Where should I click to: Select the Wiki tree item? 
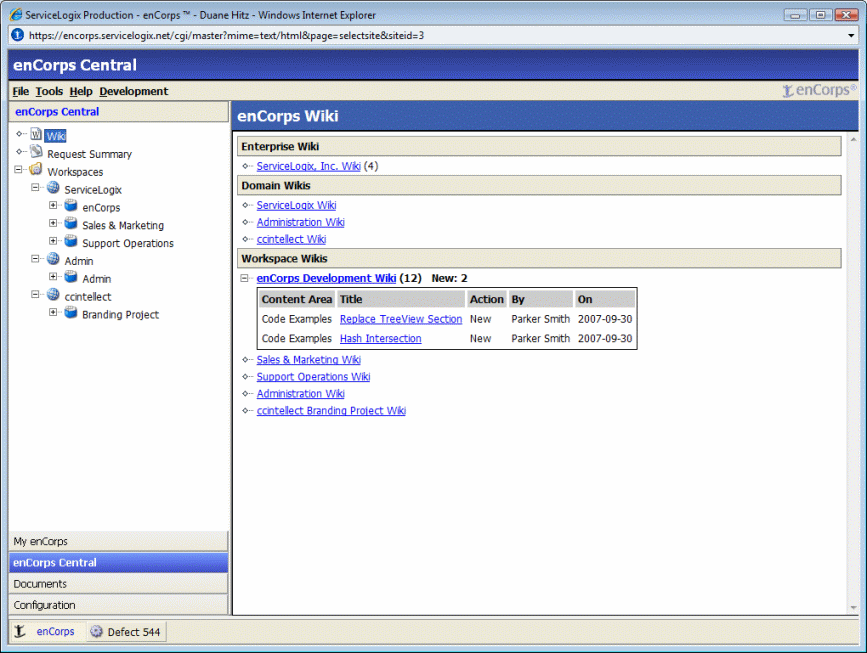click(x=55, y=136)
